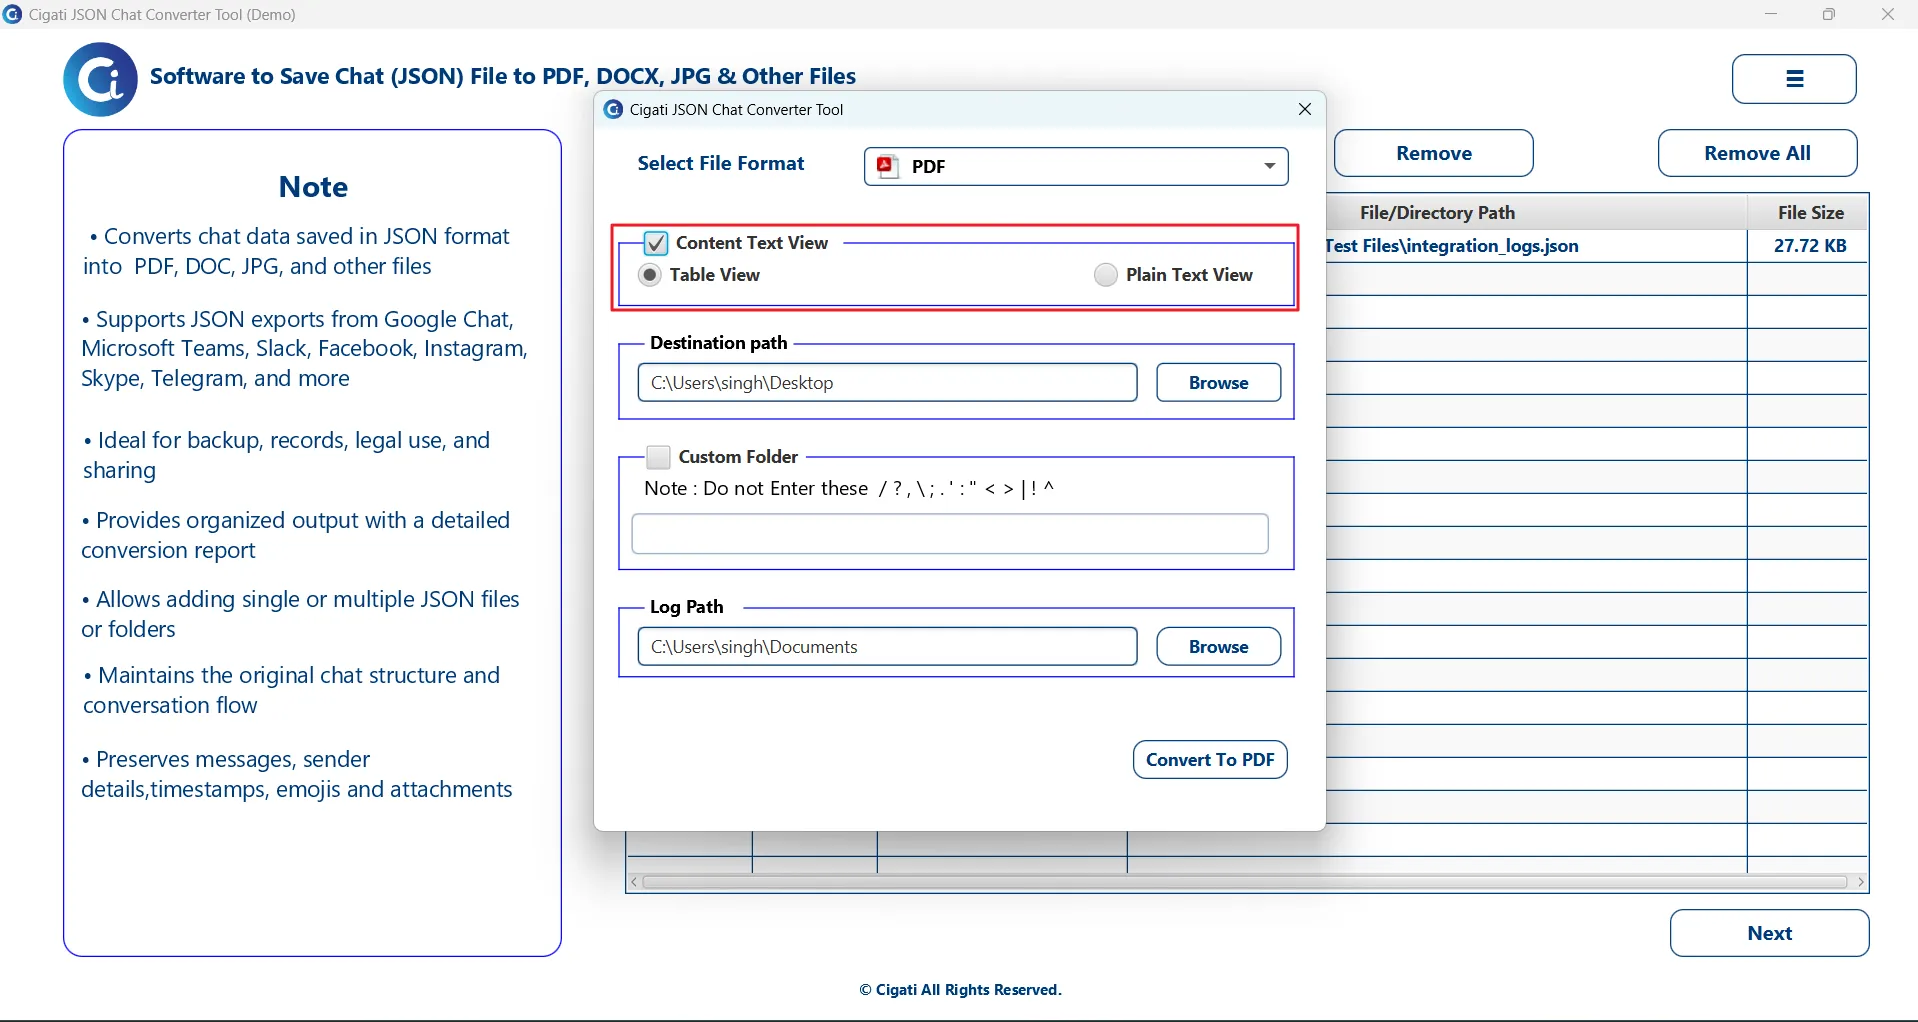1918x1022 pixels.
Task: Click the Cigati All Rights Reserved footer text
Action: click(960, 990)
